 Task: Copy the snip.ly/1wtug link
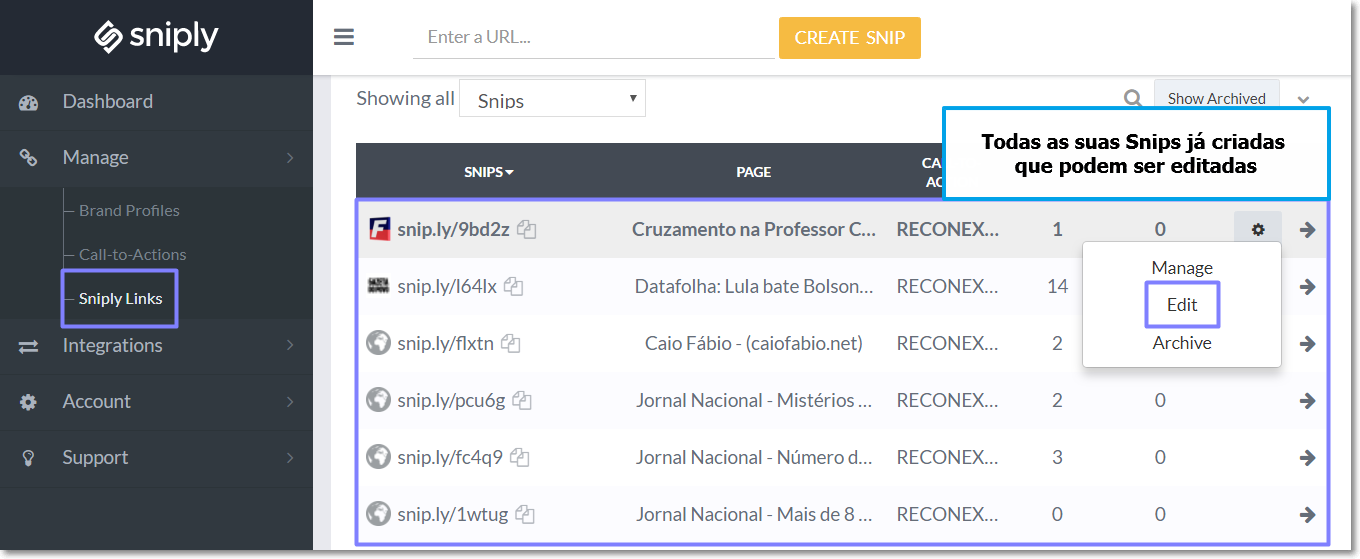[x=525, y=515]
